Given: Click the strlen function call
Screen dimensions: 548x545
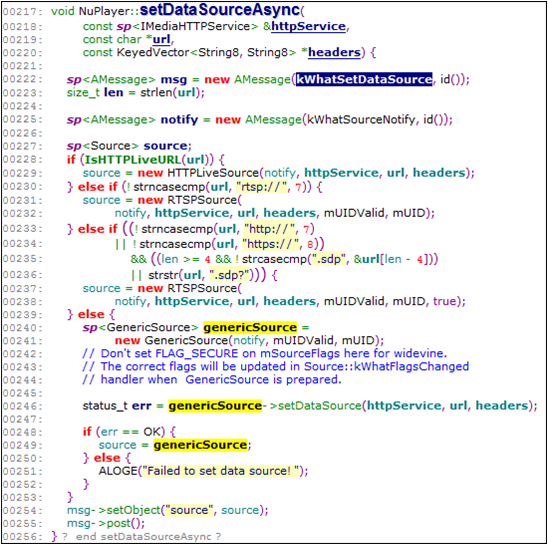Looking at the screenshot, I should coord(157,93).
